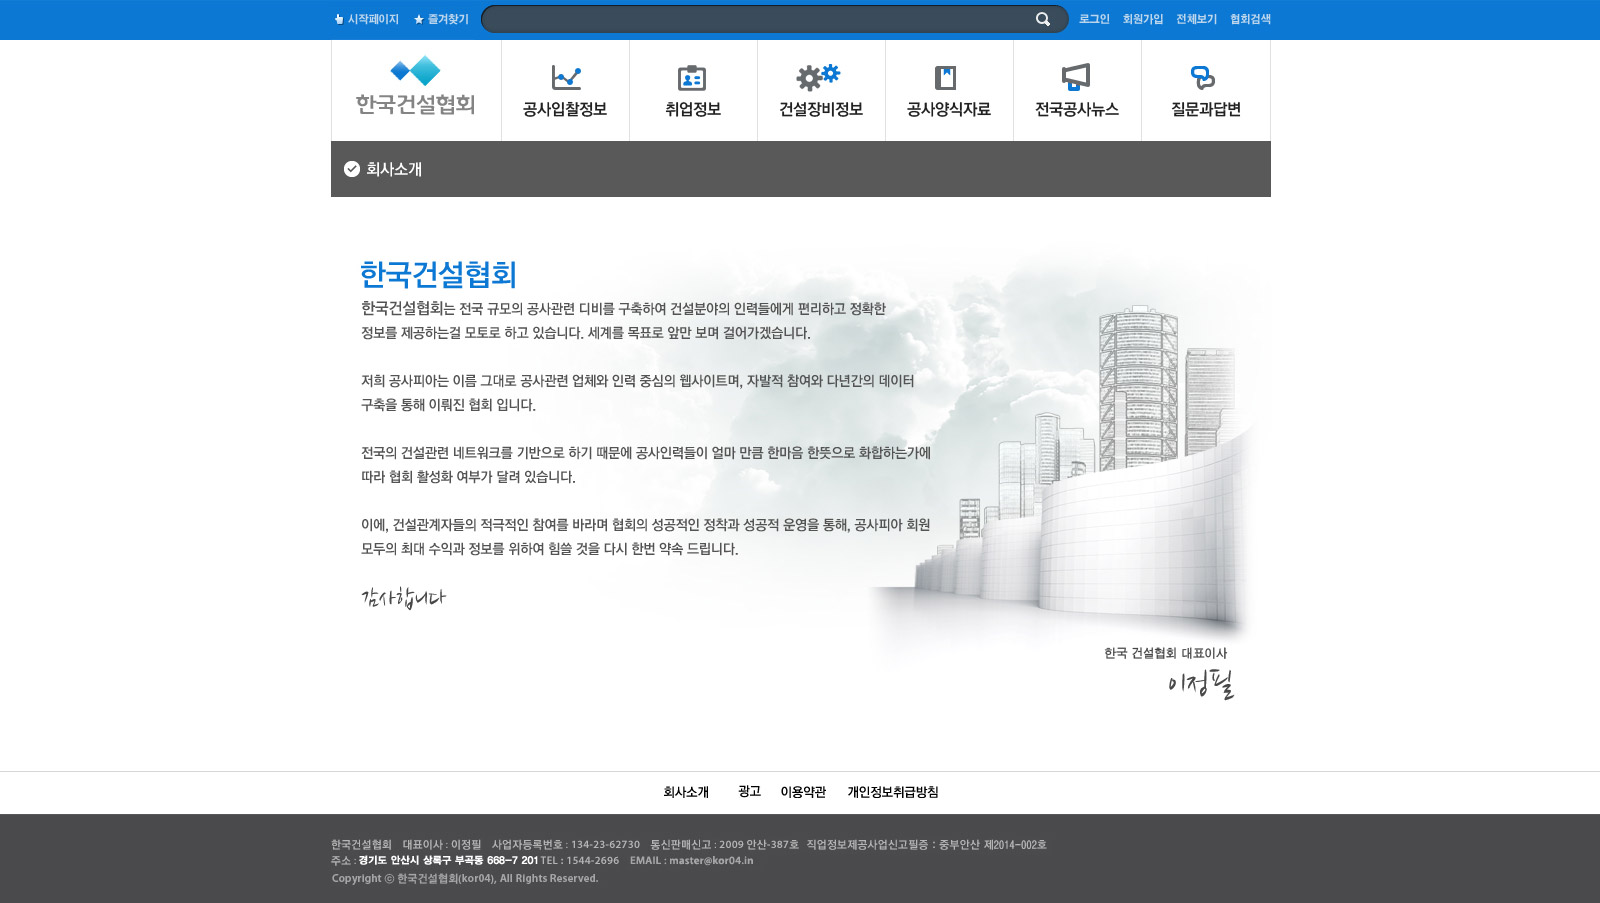
Task: Open the footer 회사소개 link
Action: [x=686, y=792]
